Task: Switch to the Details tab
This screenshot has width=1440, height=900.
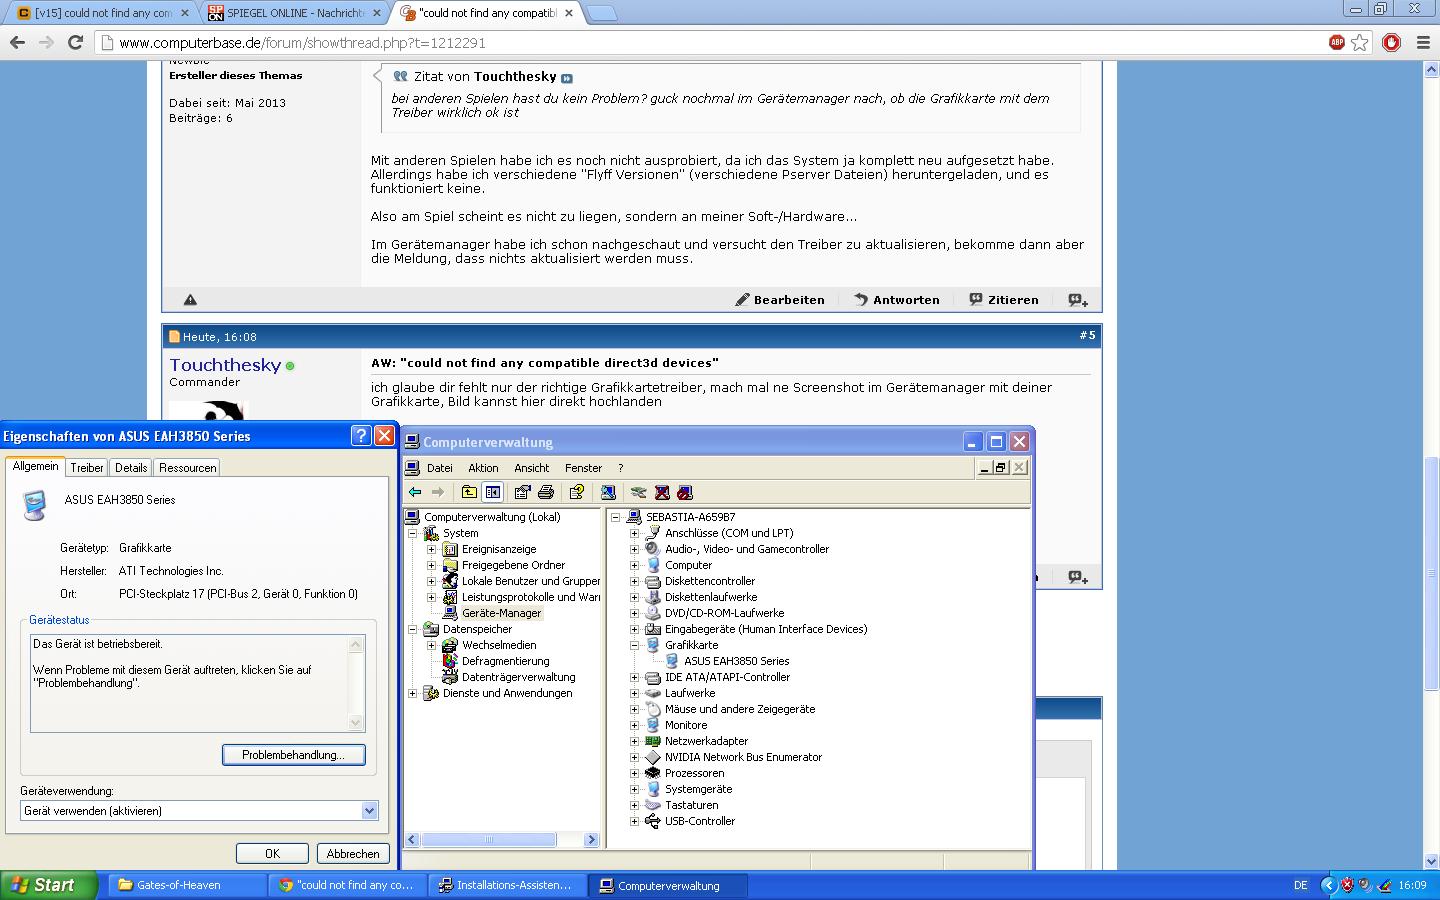Action: point(131,468)
